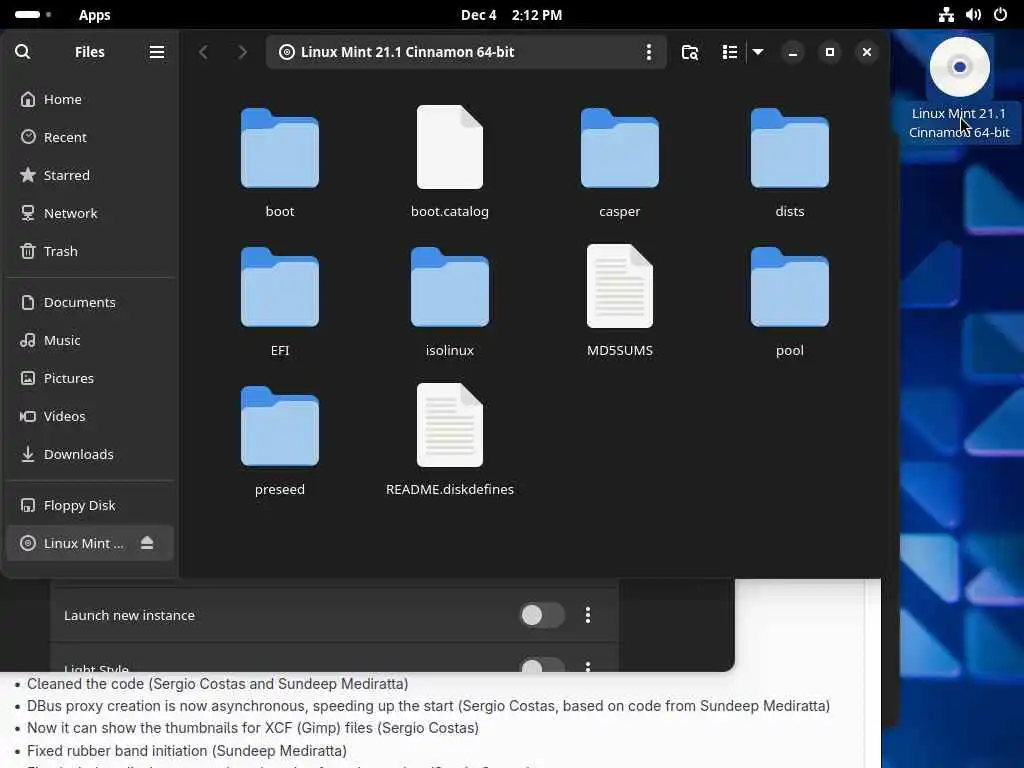Image resolution: width=1024 pixels, height=768 pixels.
Task: Open Network in the sidebar
Action: 90,213
